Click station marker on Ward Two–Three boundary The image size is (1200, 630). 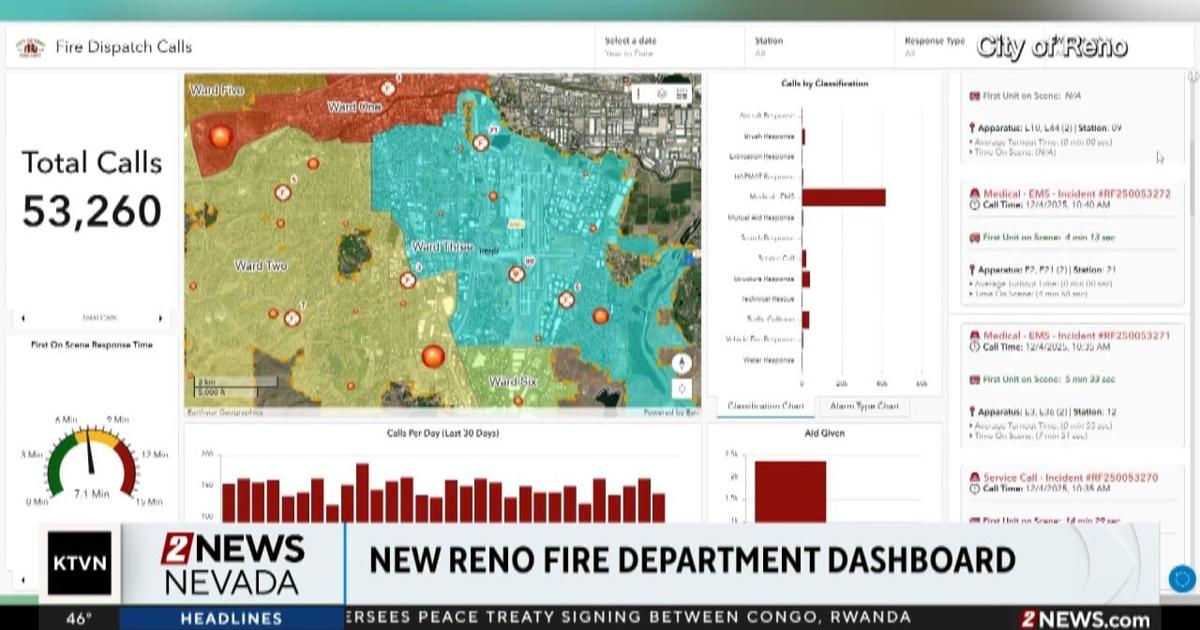click(x=408, y=280)
